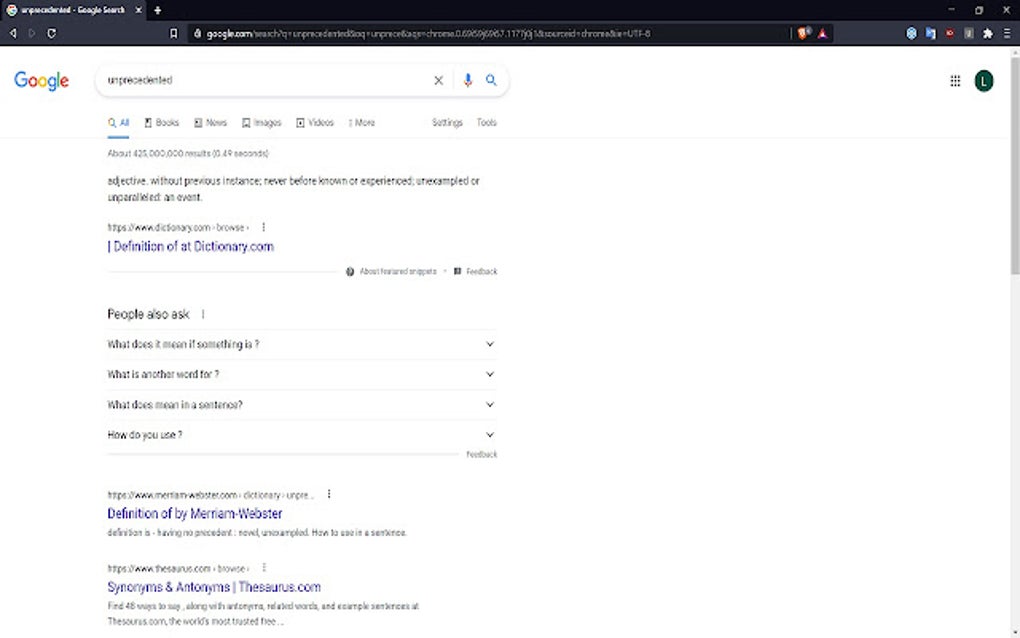1020x638 pixels.
Task: Open the Definition at Dictionary.com link
Action: pyautogui.click(x=191, y=246)
